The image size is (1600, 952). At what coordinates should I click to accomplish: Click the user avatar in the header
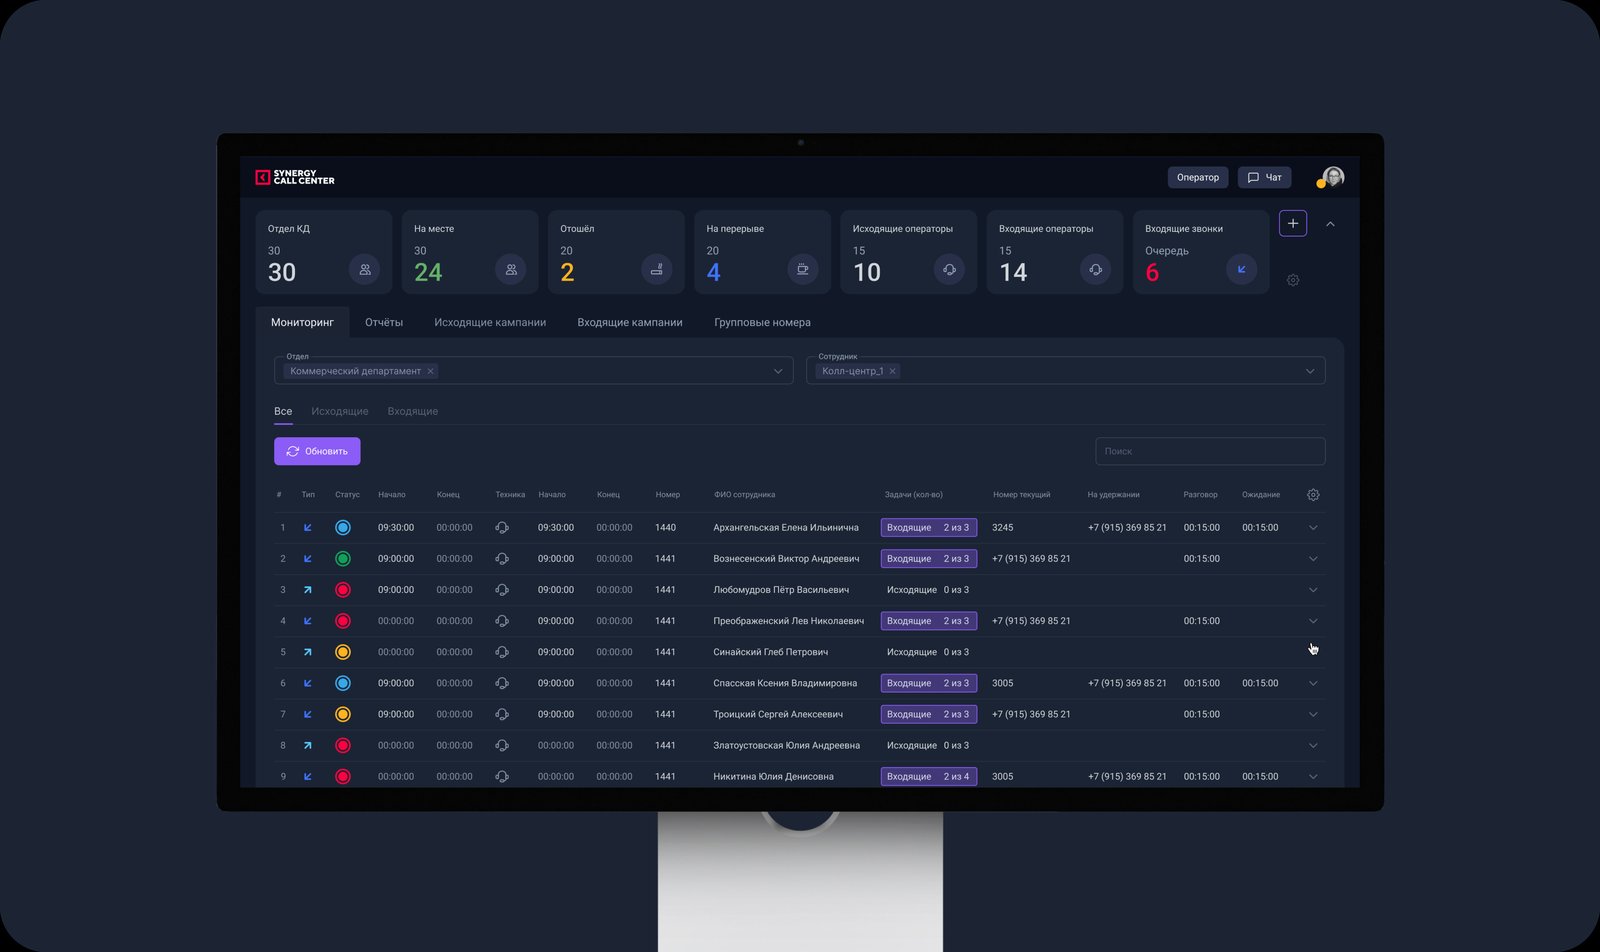tap(1332, 177)
